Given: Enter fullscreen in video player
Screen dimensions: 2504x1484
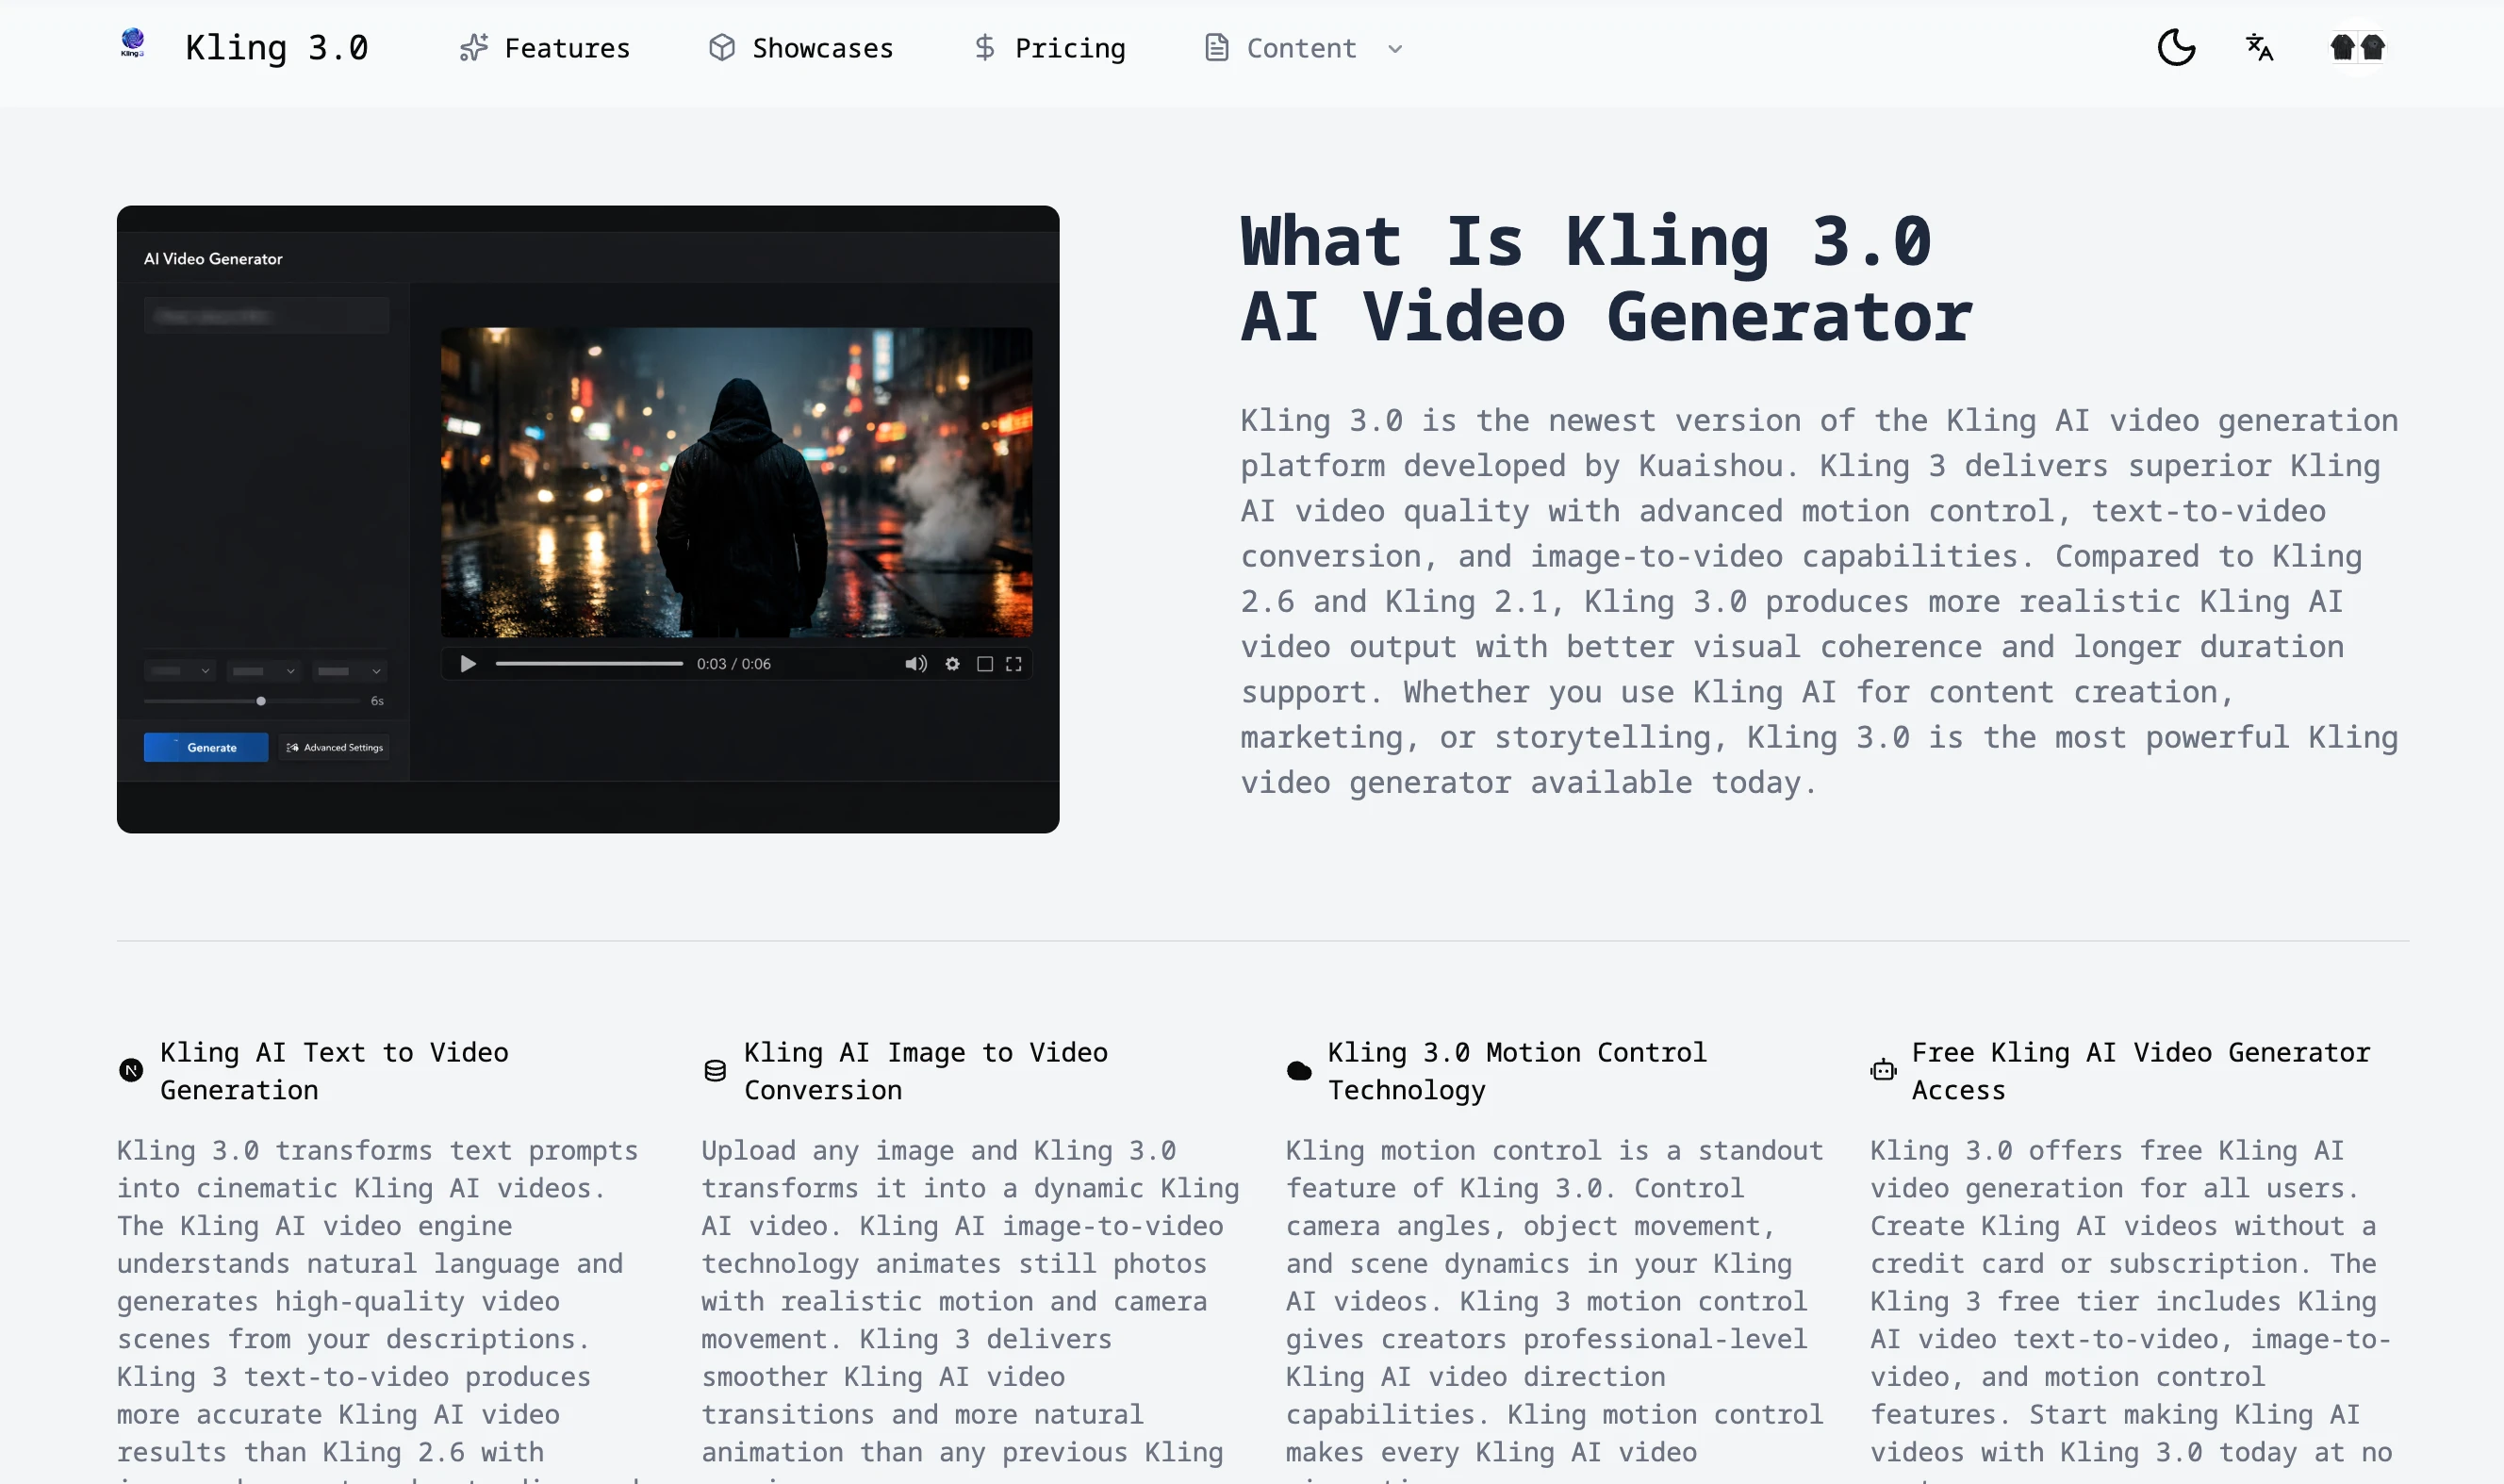Looking at the screenshot, I should 1014,664.
